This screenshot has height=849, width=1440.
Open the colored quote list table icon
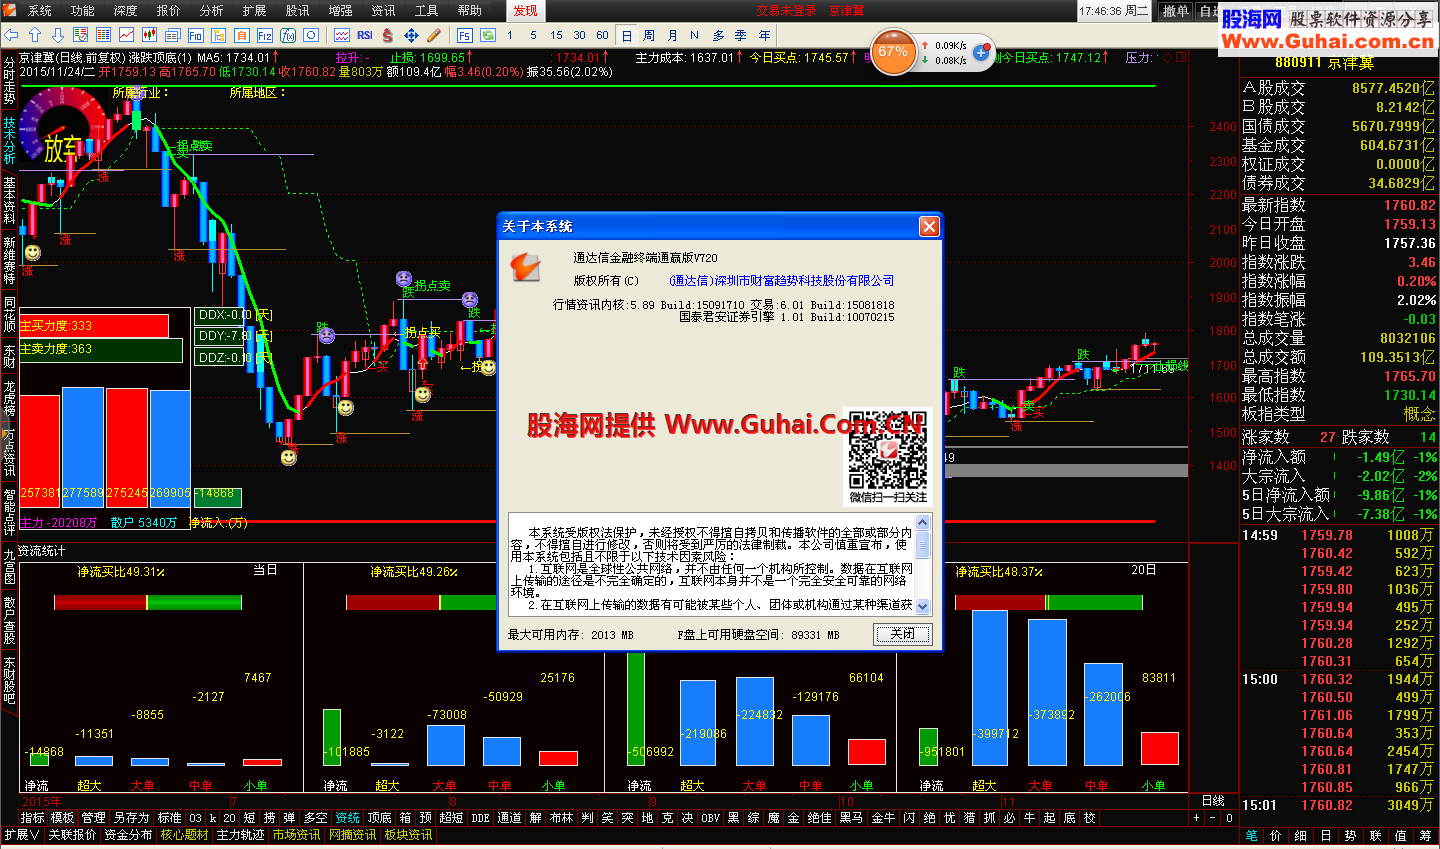click(103, 35)
